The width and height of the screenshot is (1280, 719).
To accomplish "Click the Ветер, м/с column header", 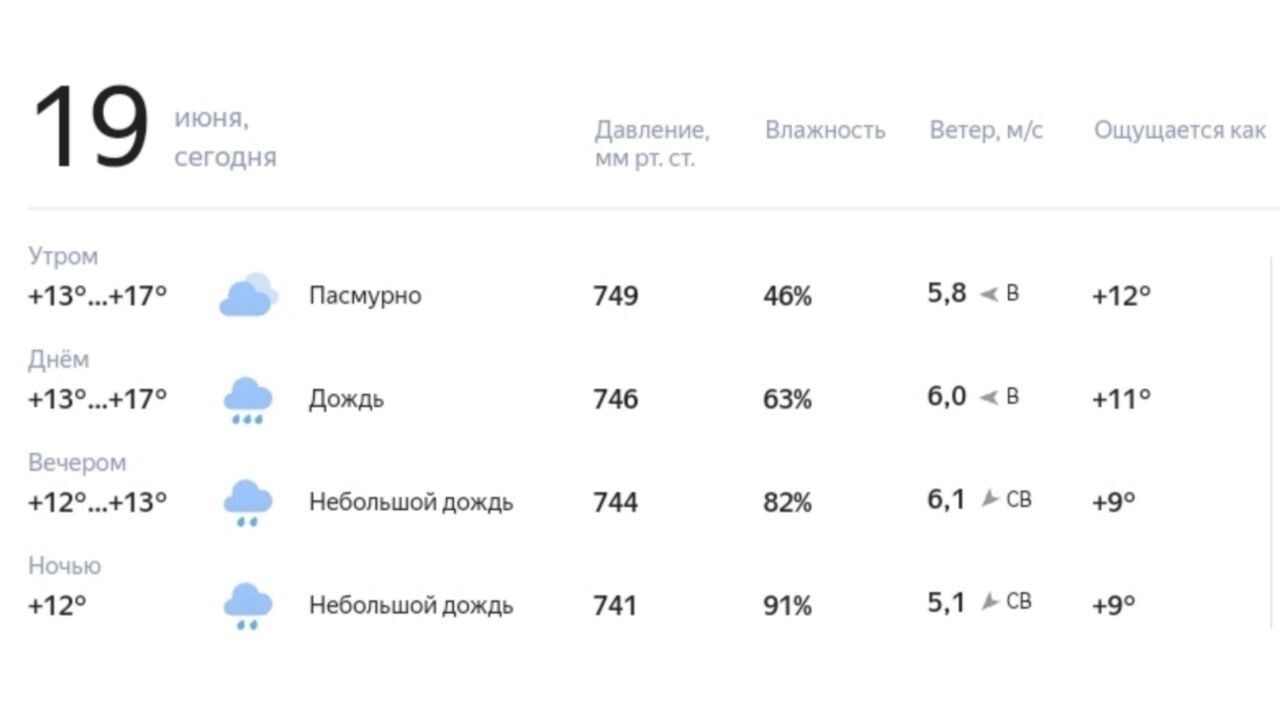I will tap(986, 130).
